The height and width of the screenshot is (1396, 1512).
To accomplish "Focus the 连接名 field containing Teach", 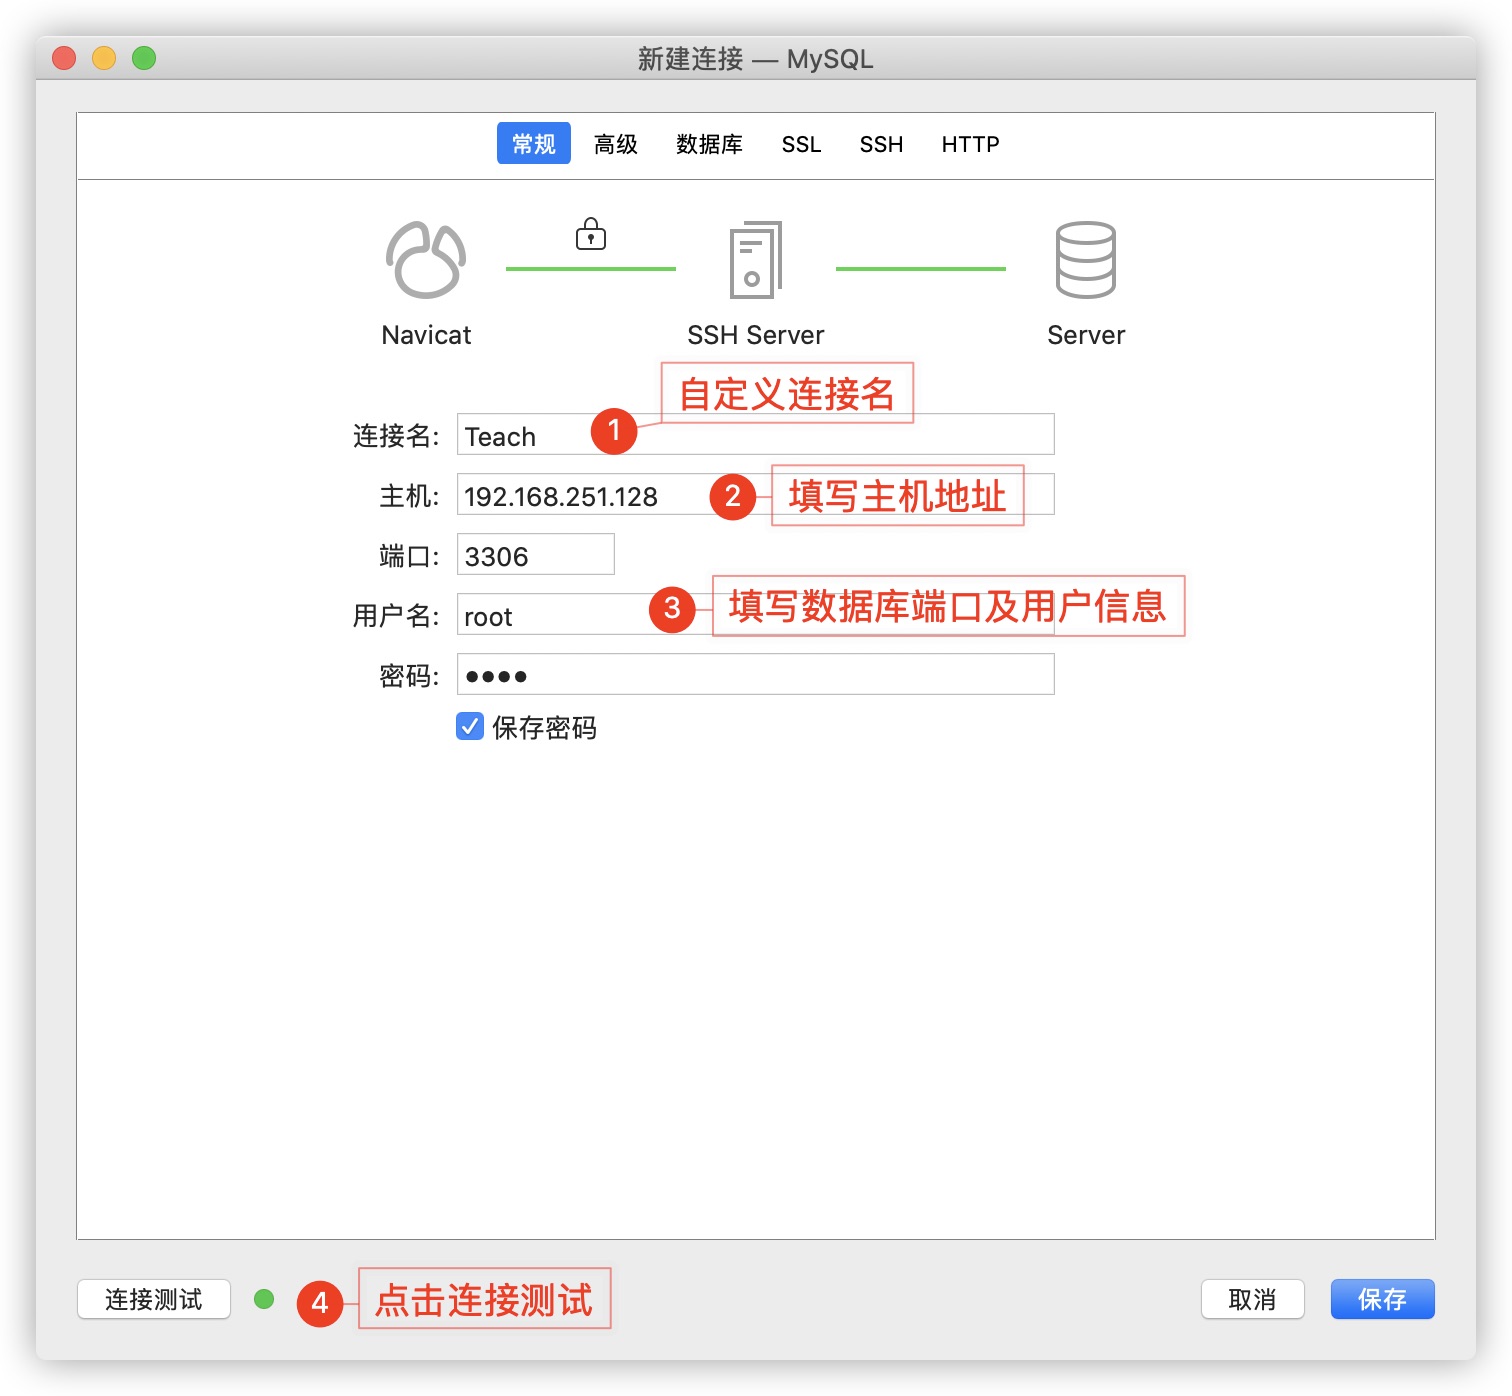I will coord(756,434).
